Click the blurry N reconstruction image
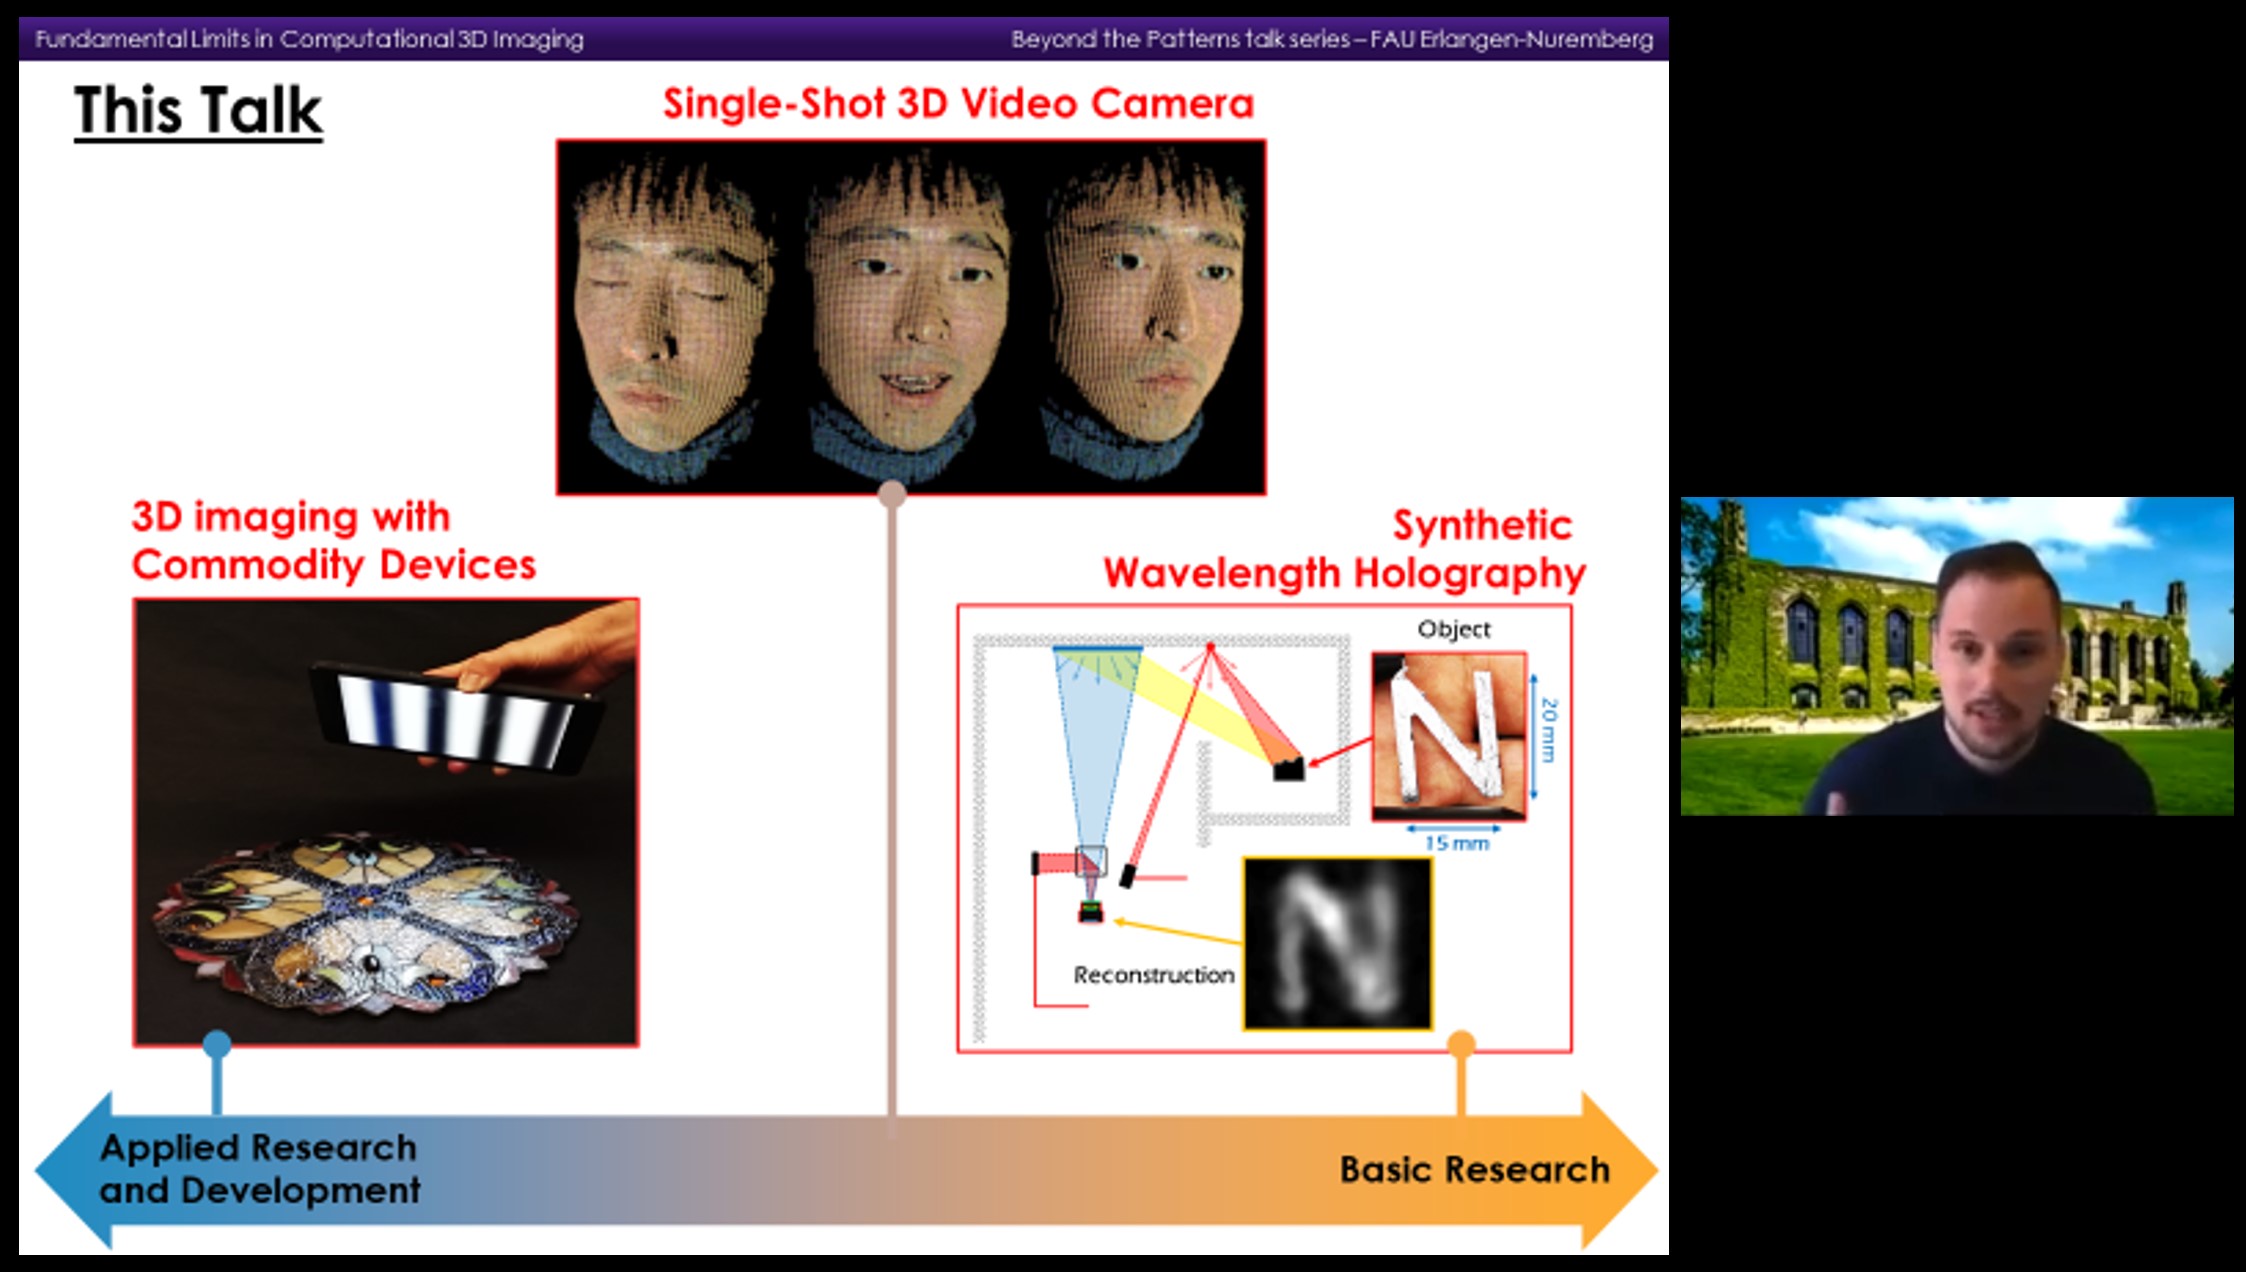The height and width of the screenshot is (1272, 2246). [x=1338, y=943]
